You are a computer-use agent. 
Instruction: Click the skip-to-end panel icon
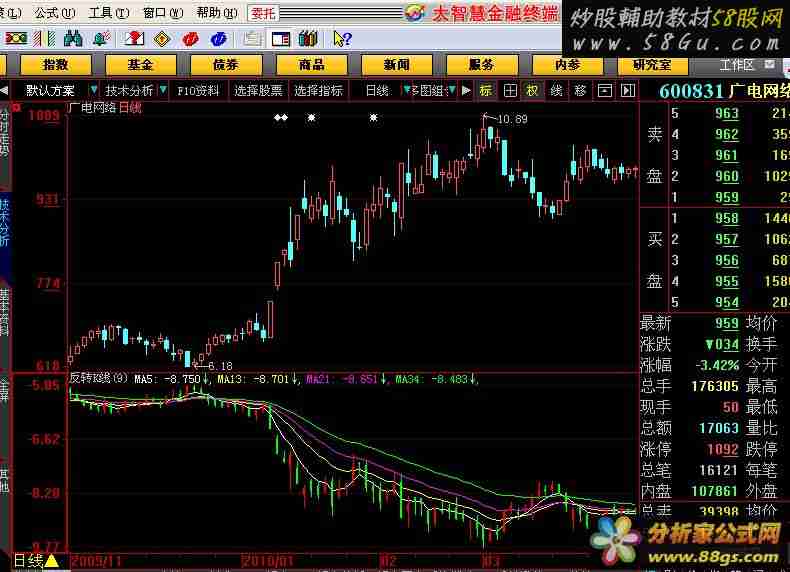pyautogui.click(x=627, y=90)
